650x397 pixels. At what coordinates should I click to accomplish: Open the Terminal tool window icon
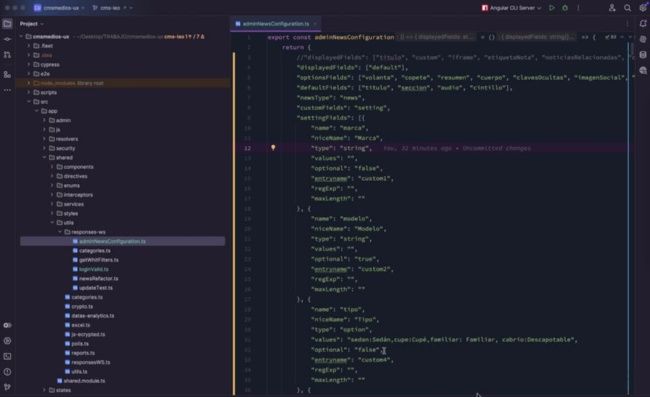coord(7,356)
